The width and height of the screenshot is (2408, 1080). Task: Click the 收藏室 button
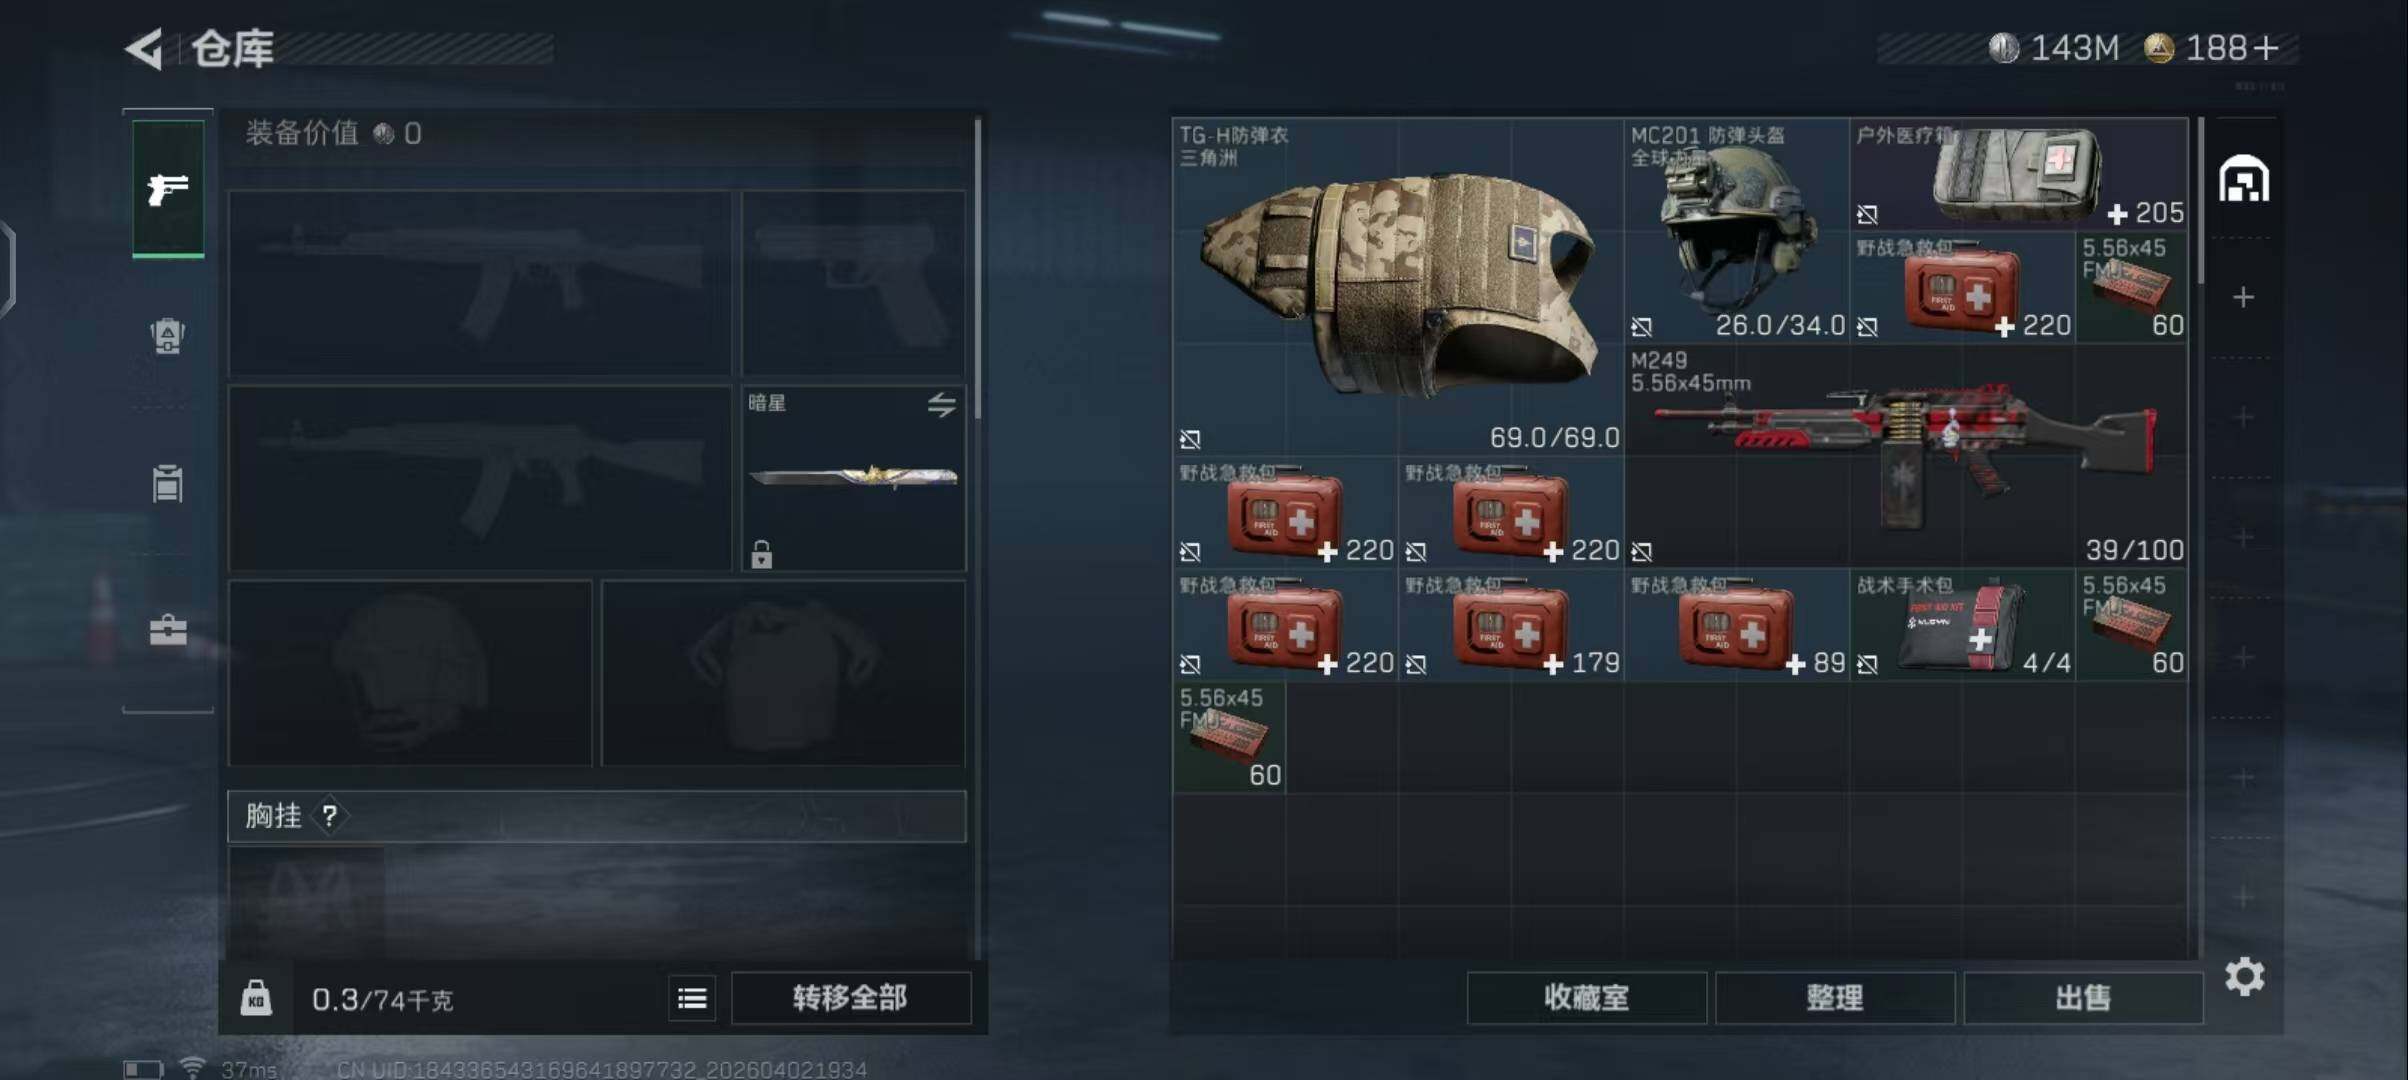pyautogui.click(x=1586, y=997)
